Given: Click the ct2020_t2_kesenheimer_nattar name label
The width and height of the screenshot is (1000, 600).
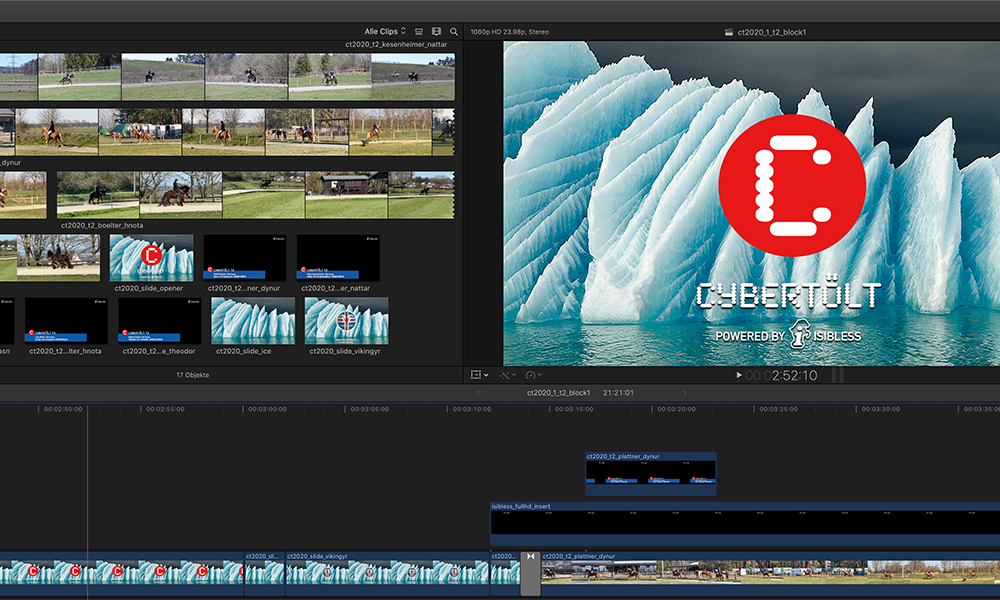Looking at the screenshot, I should (396, 45).
